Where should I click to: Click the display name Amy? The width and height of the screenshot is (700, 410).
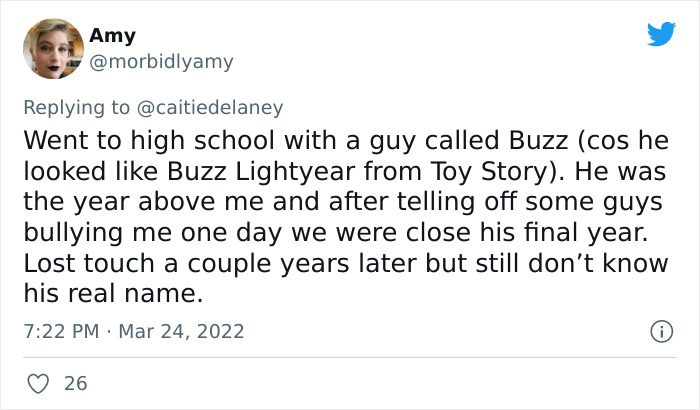pos(112,36)
